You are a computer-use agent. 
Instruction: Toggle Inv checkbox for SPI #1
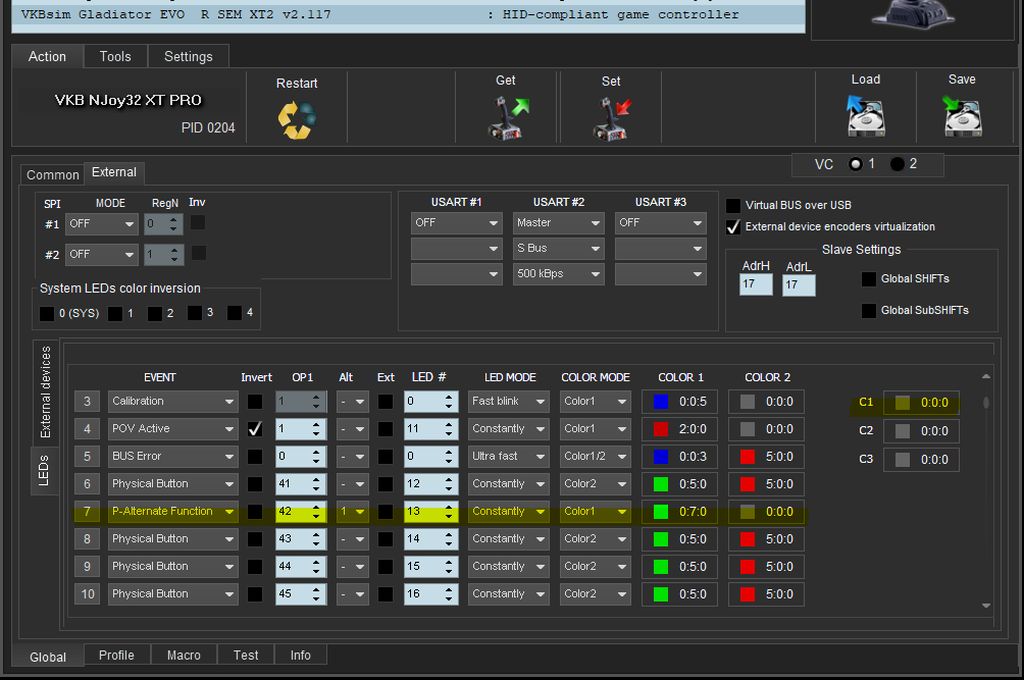click(197, 223)
